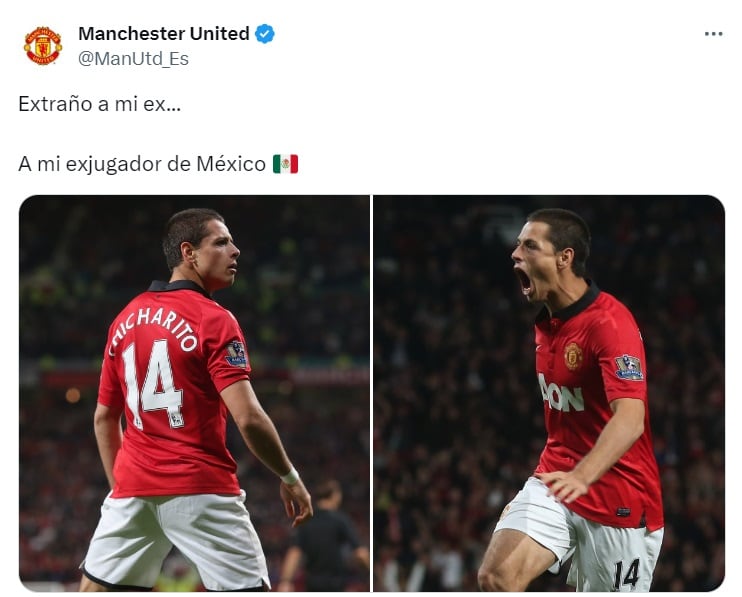Viewport: 742px width, 597px height.
Task: Select the tweet text 'Extraño a mi ex...'
Action: pos(99,104)
